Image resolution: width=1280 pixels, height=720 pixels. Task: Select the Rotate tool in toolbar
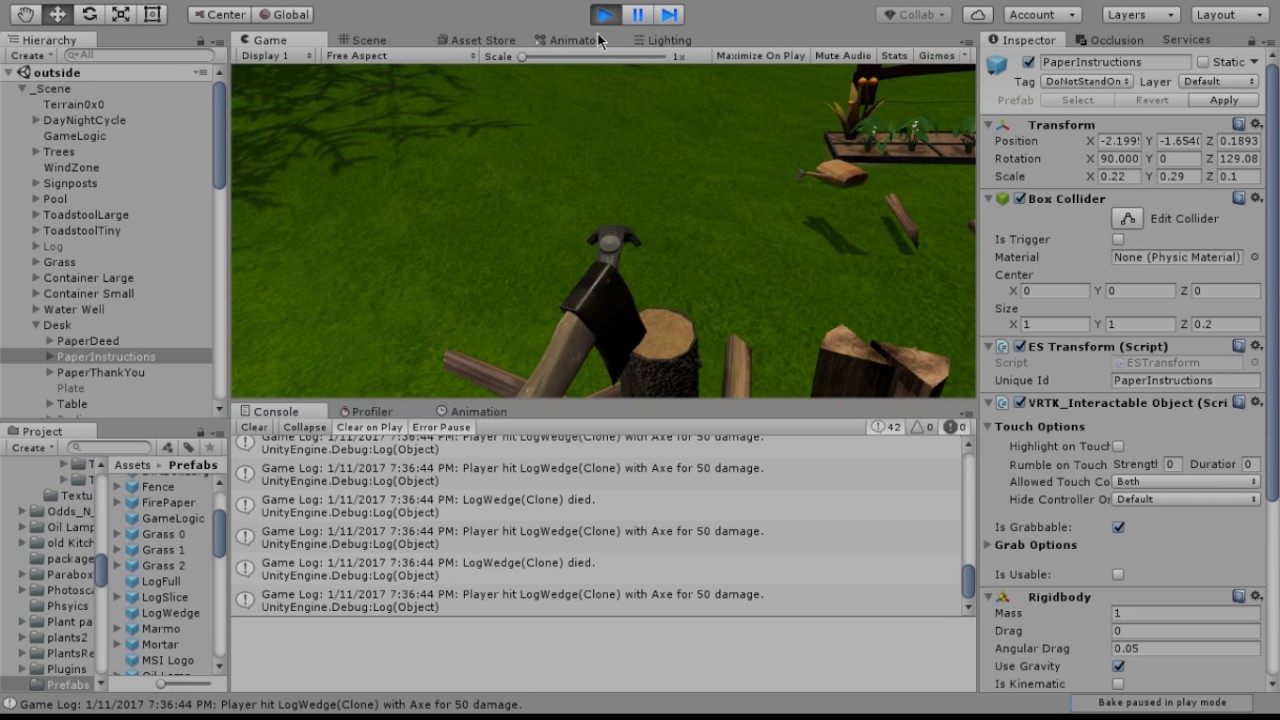(90, 14)
